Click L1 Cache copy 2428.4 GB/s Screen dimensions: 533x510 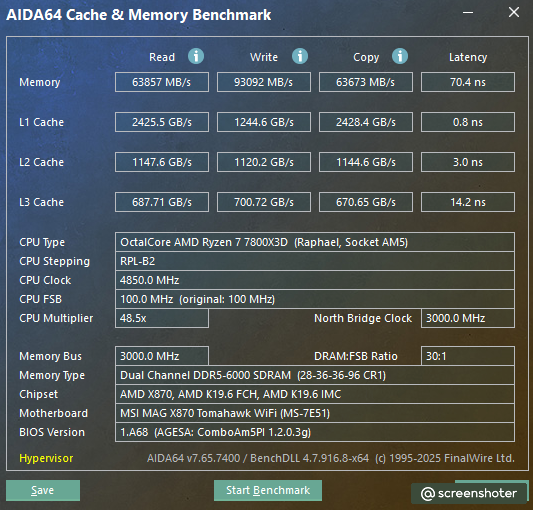366,122
